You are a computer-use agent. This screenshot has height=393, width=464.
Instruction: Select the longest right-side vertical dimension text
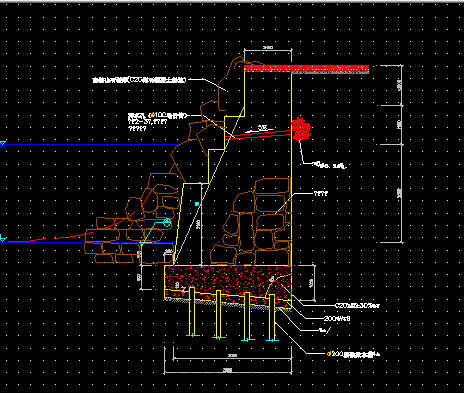399,193
